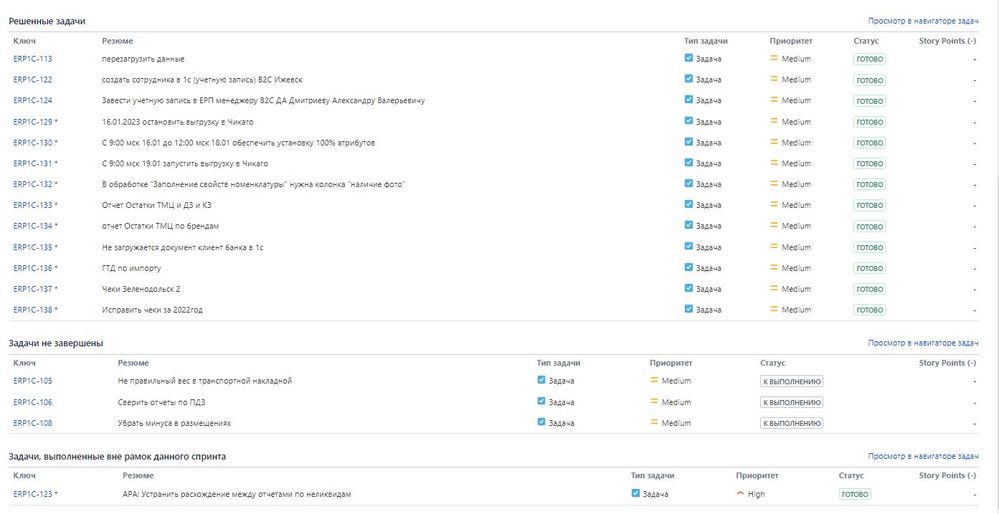Image resolution: width=999 pixels, height=514 pixels.
Task: Click К ВЫПОЛНЕНИЮ status badge for ERP1C-108
Action: pos(791,424)
